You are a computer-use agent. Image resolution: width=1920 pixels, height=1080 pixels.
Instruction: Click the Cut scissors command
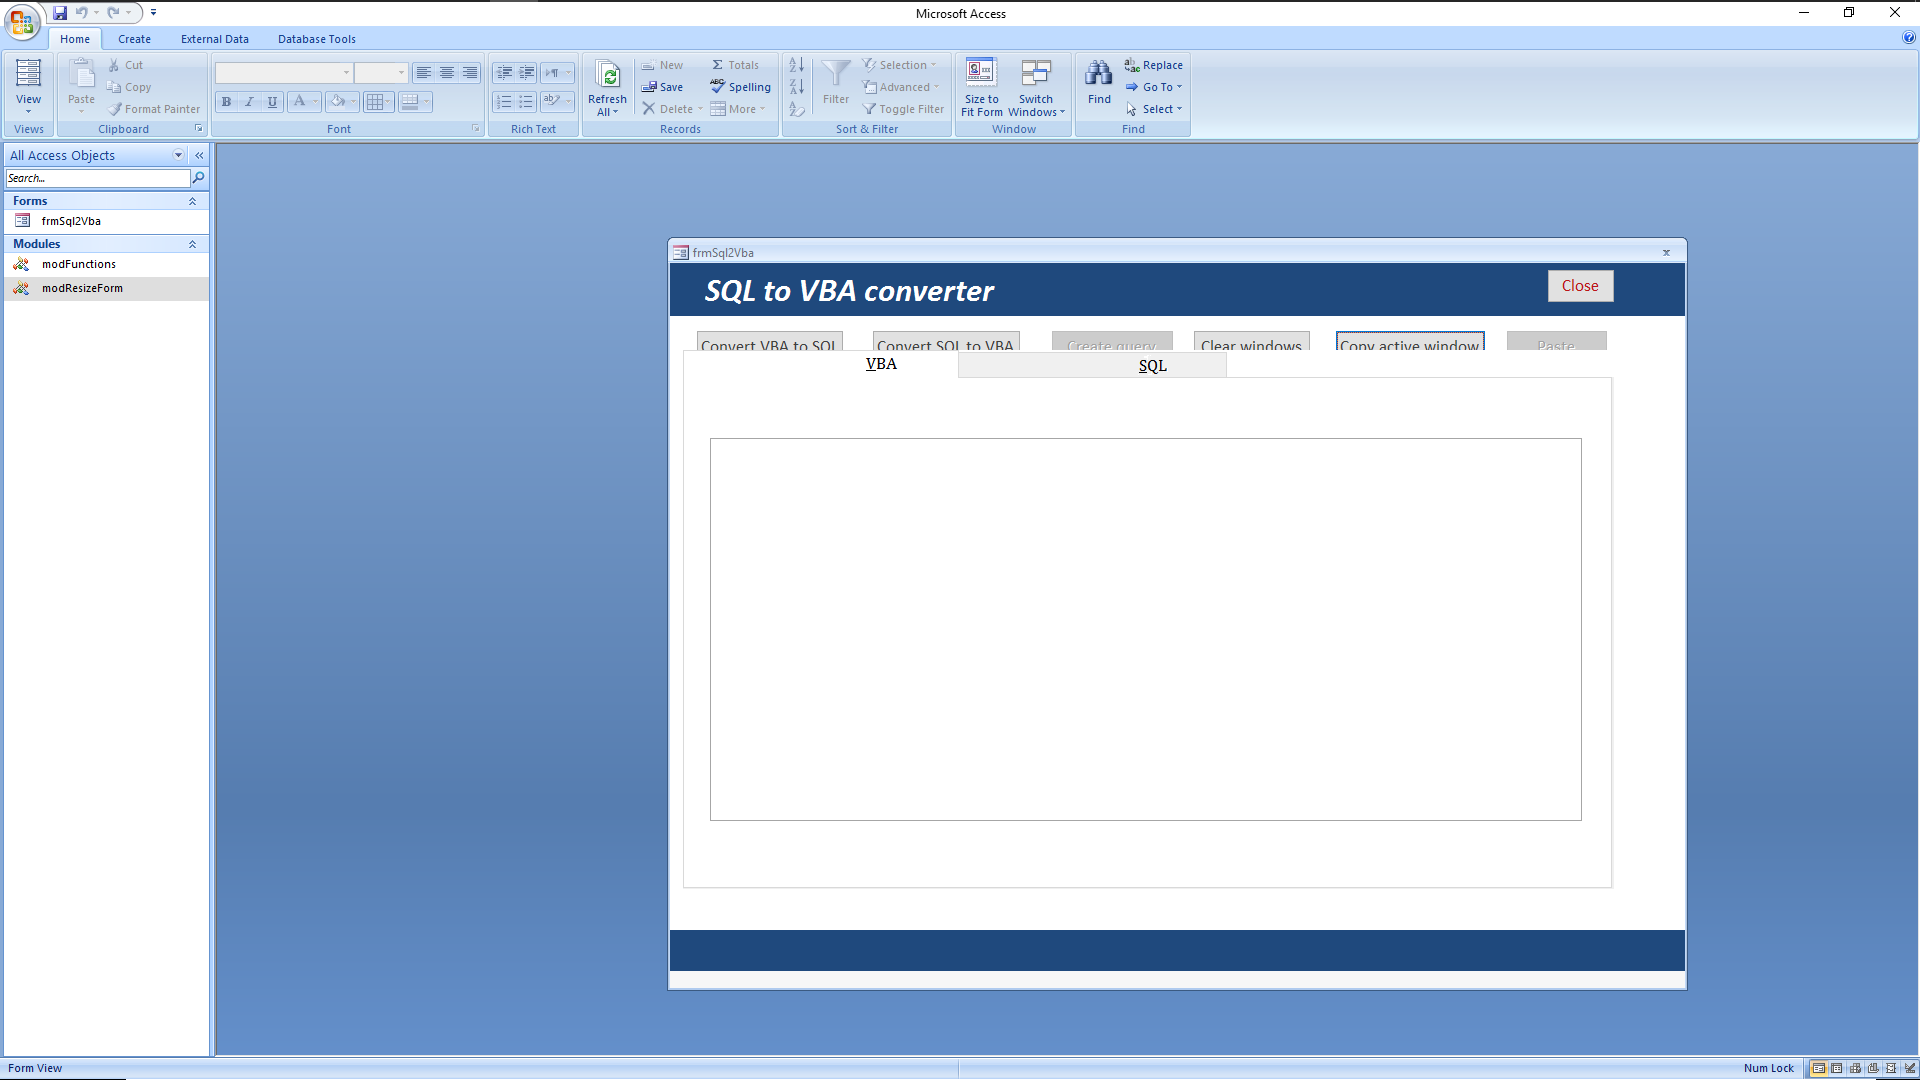pyautogui.click(x=126, y=65)
